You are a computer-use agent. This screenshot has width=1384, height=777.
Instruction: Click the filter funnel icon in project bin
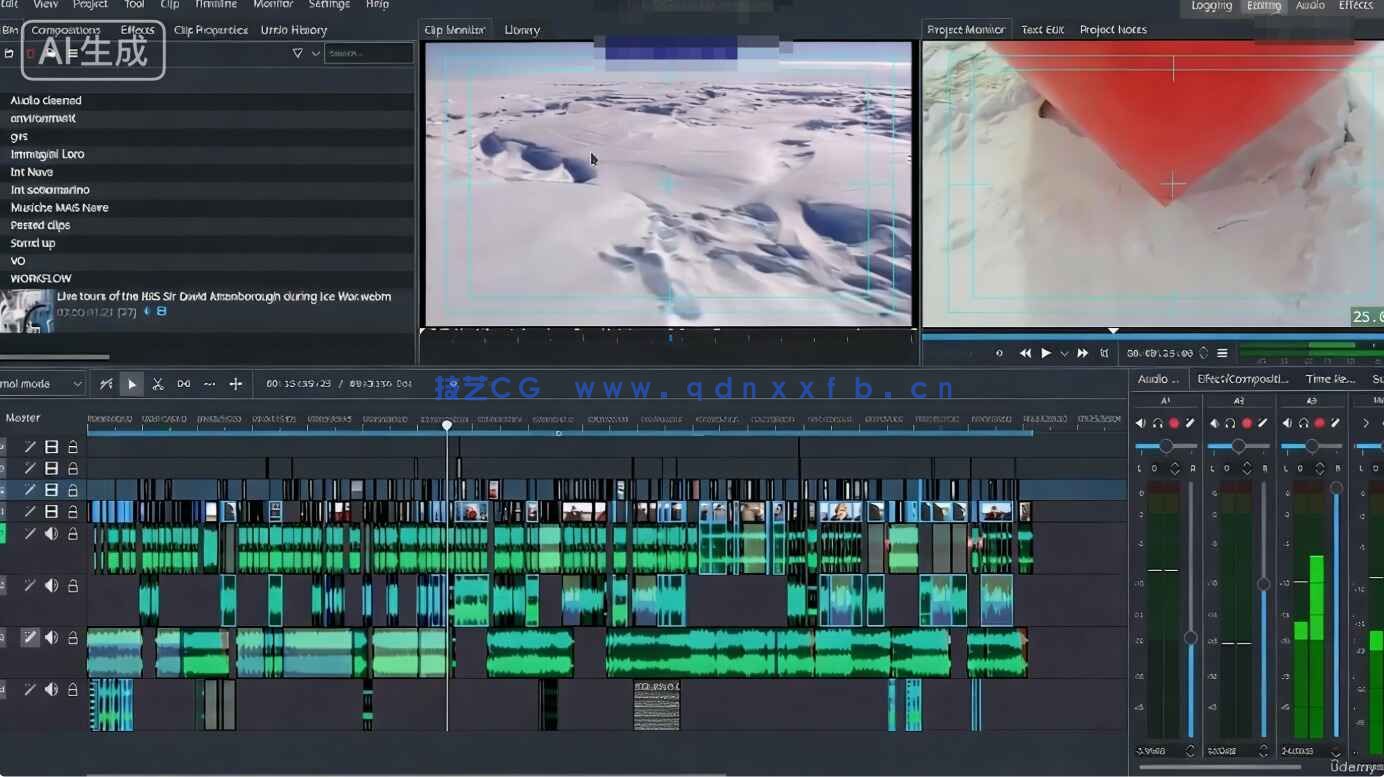tap(297, 53)
